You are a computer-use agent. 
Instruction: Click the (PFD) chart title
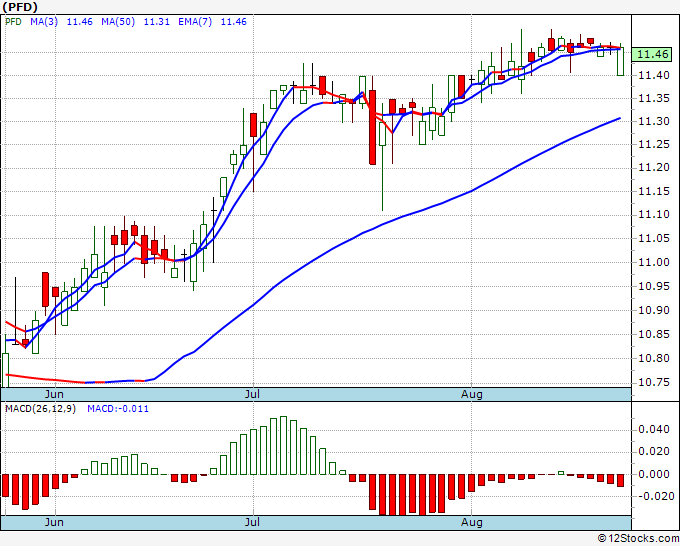pos(20,7)
